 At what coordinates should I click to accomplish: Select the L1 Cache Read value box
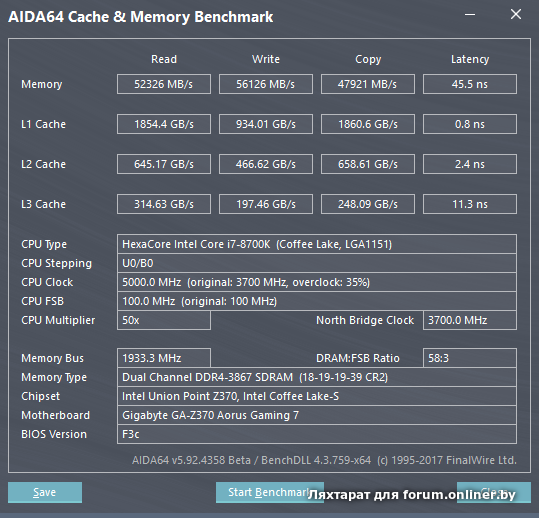click(x=164, y=124)
